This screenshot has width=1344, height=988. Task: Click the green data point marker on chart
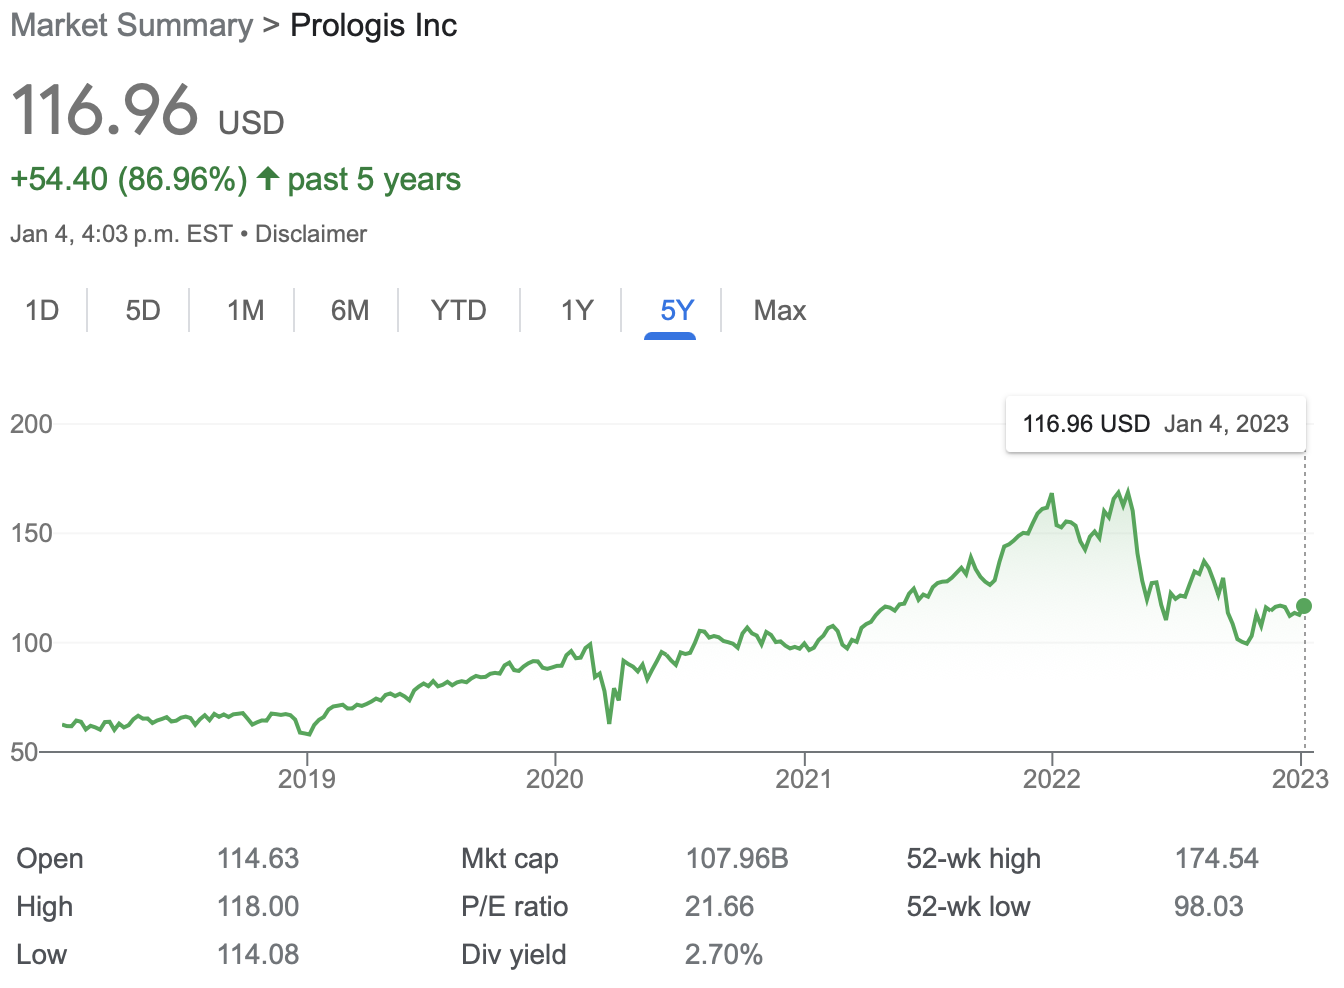(1304, 606)
